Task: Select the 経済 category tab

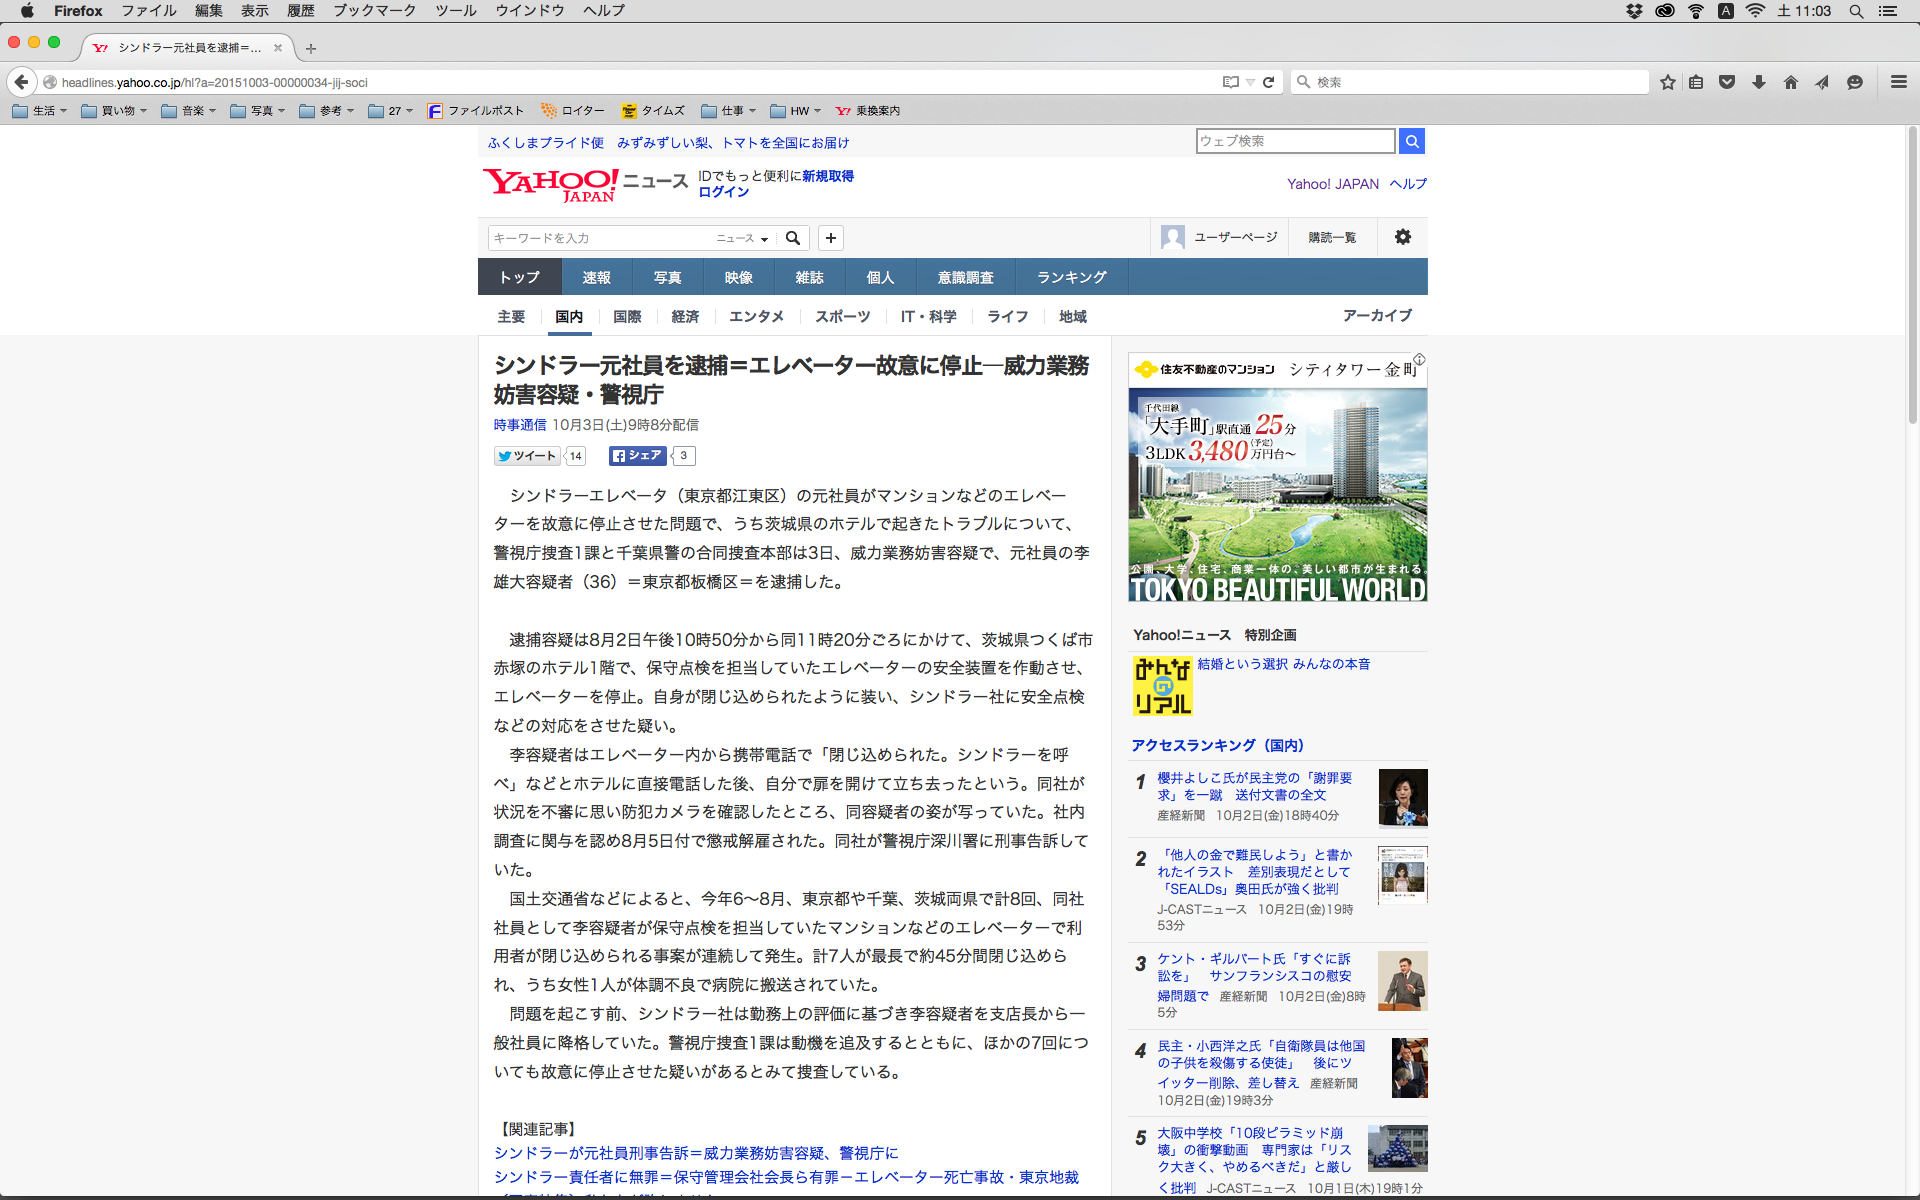Action: coord(685,316)
